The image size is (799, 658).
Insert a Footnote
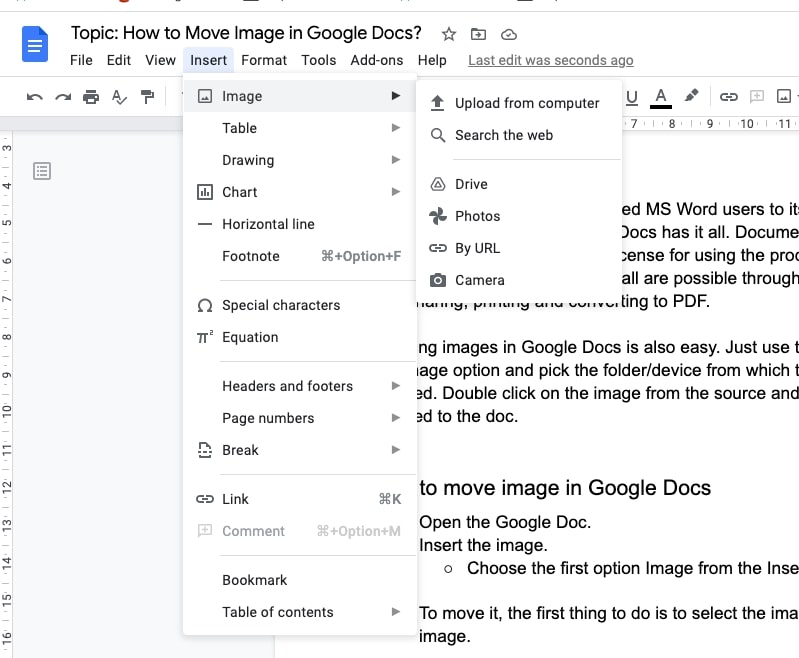coord(300,256)
